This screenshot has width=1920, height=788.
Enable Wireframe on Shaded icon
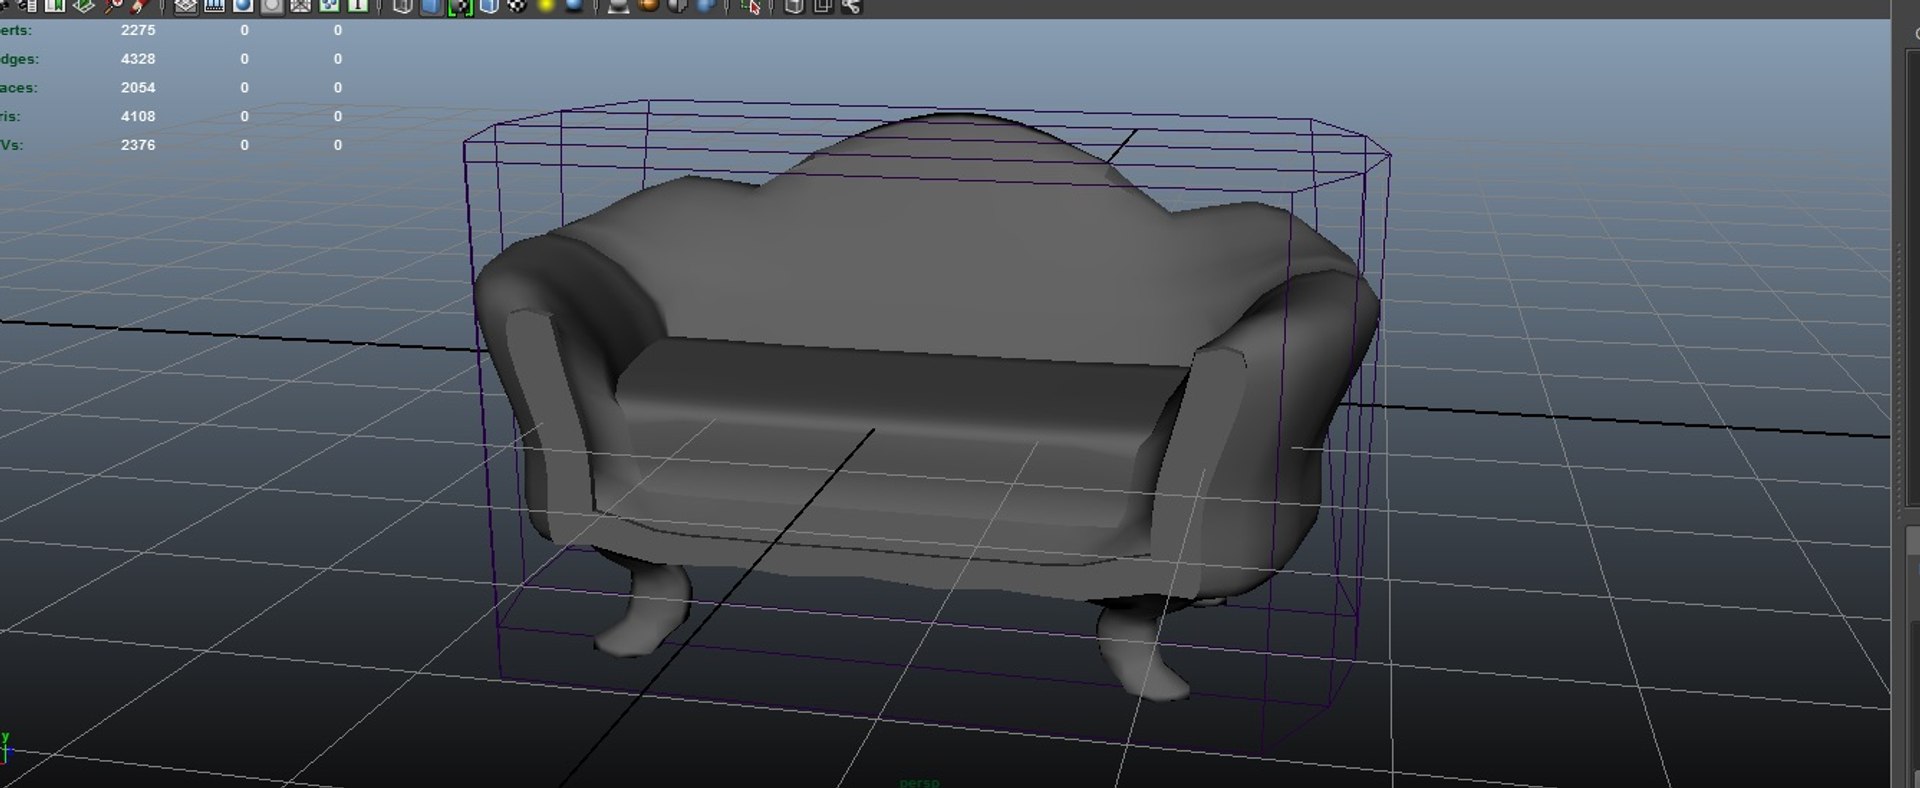(489, 6)
